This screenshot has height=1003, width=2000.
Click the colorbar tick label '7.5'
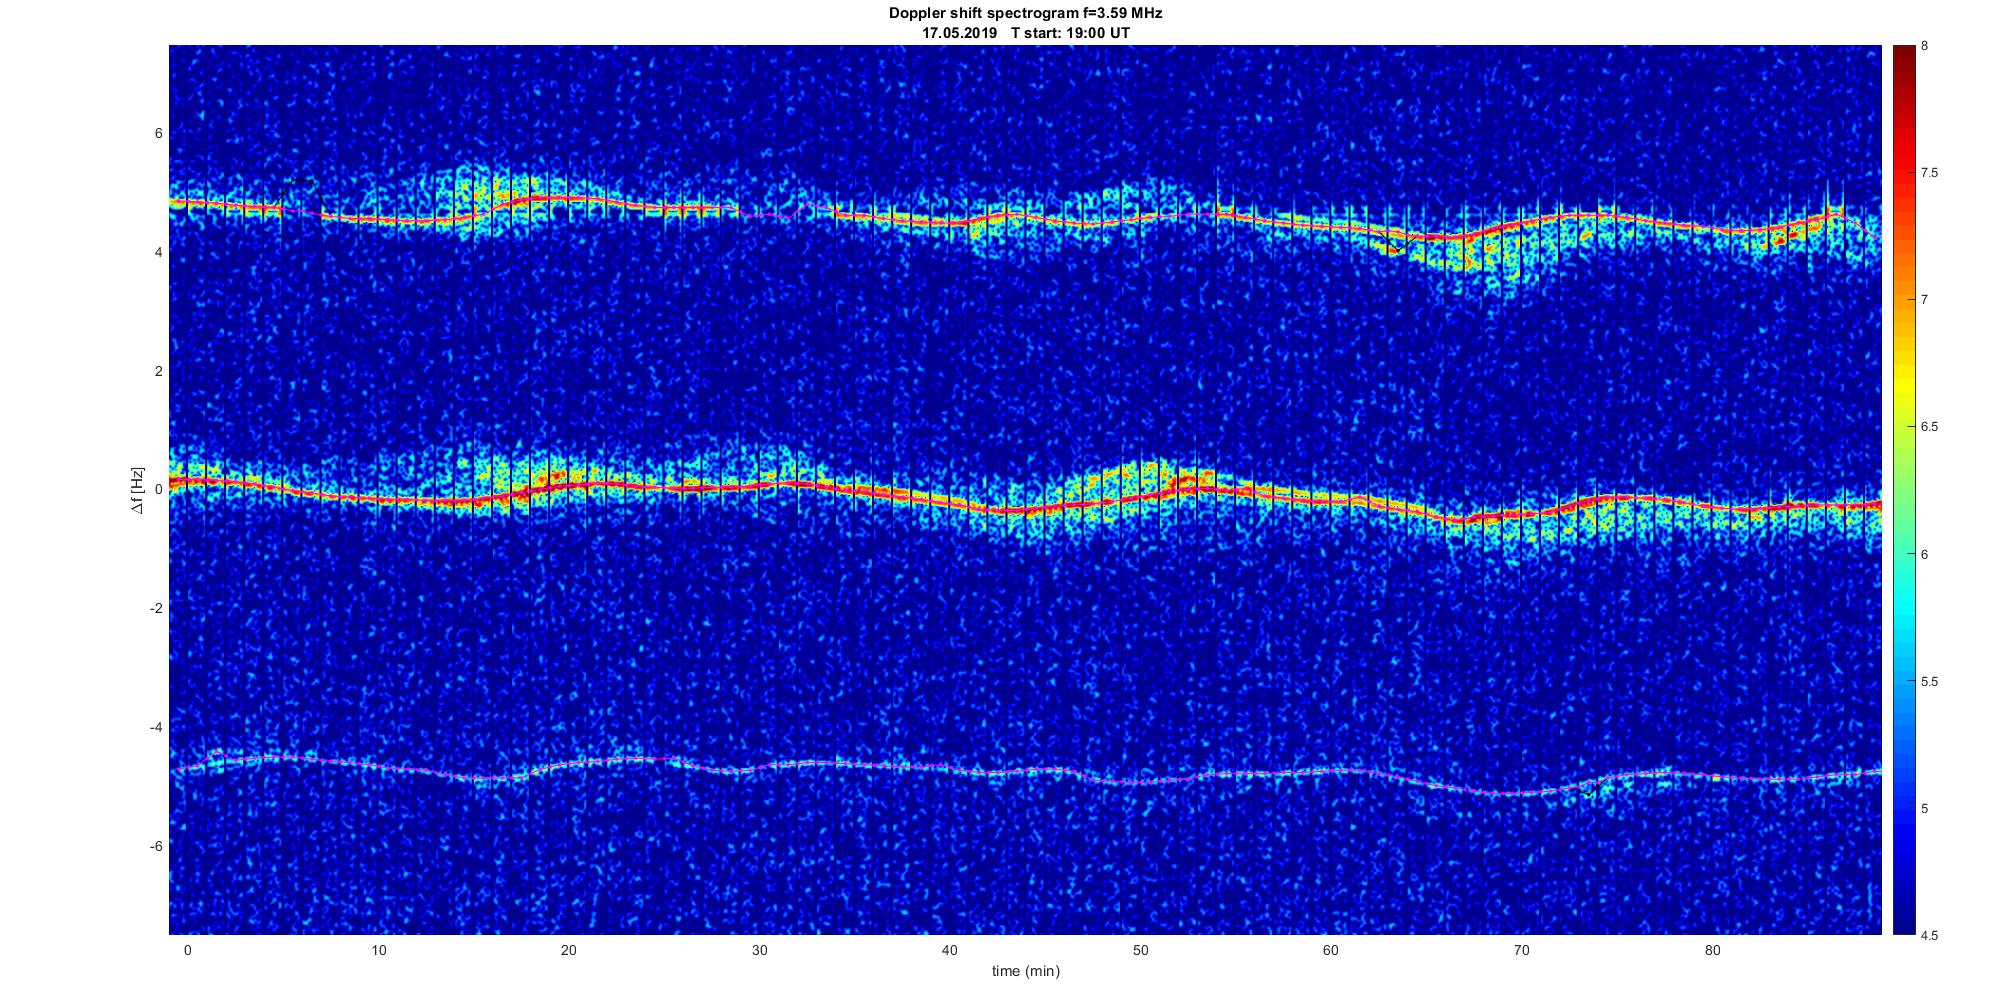(x=1930, y=173)
